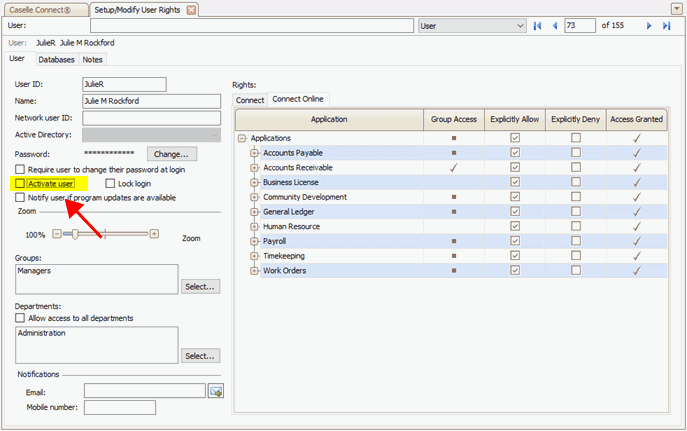687x431 pixels.
Task: Switch to the Caselle Connect tab
Action: click(x=44, y=10)
